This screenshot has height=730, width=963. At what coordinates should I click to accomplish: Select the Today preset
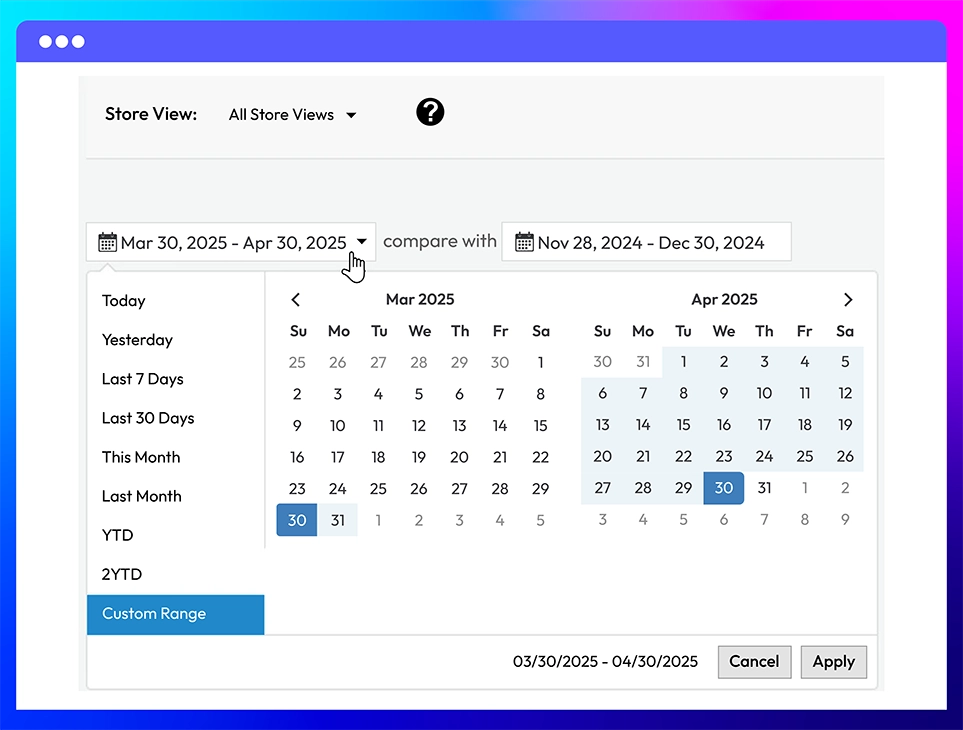(123, 301)
